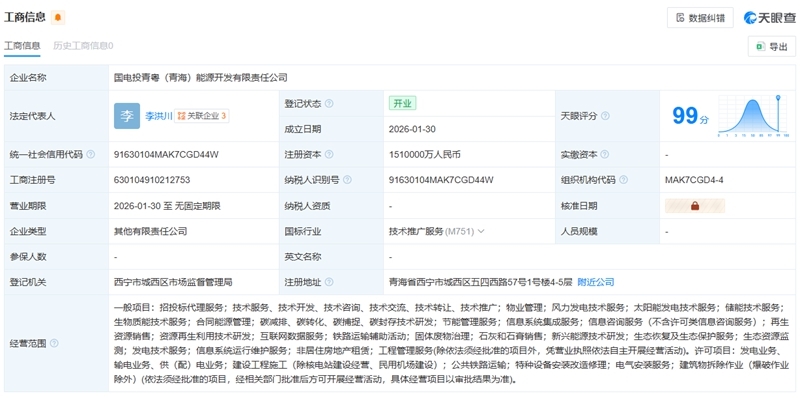Click help icon next to 注册地址

click(x=329, y=282)
